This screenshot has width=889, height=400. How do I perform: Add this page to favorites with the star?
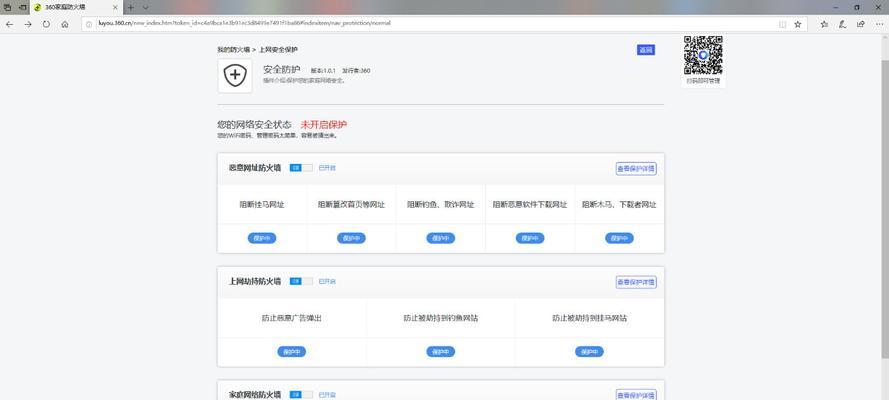(x=797, y=24)
